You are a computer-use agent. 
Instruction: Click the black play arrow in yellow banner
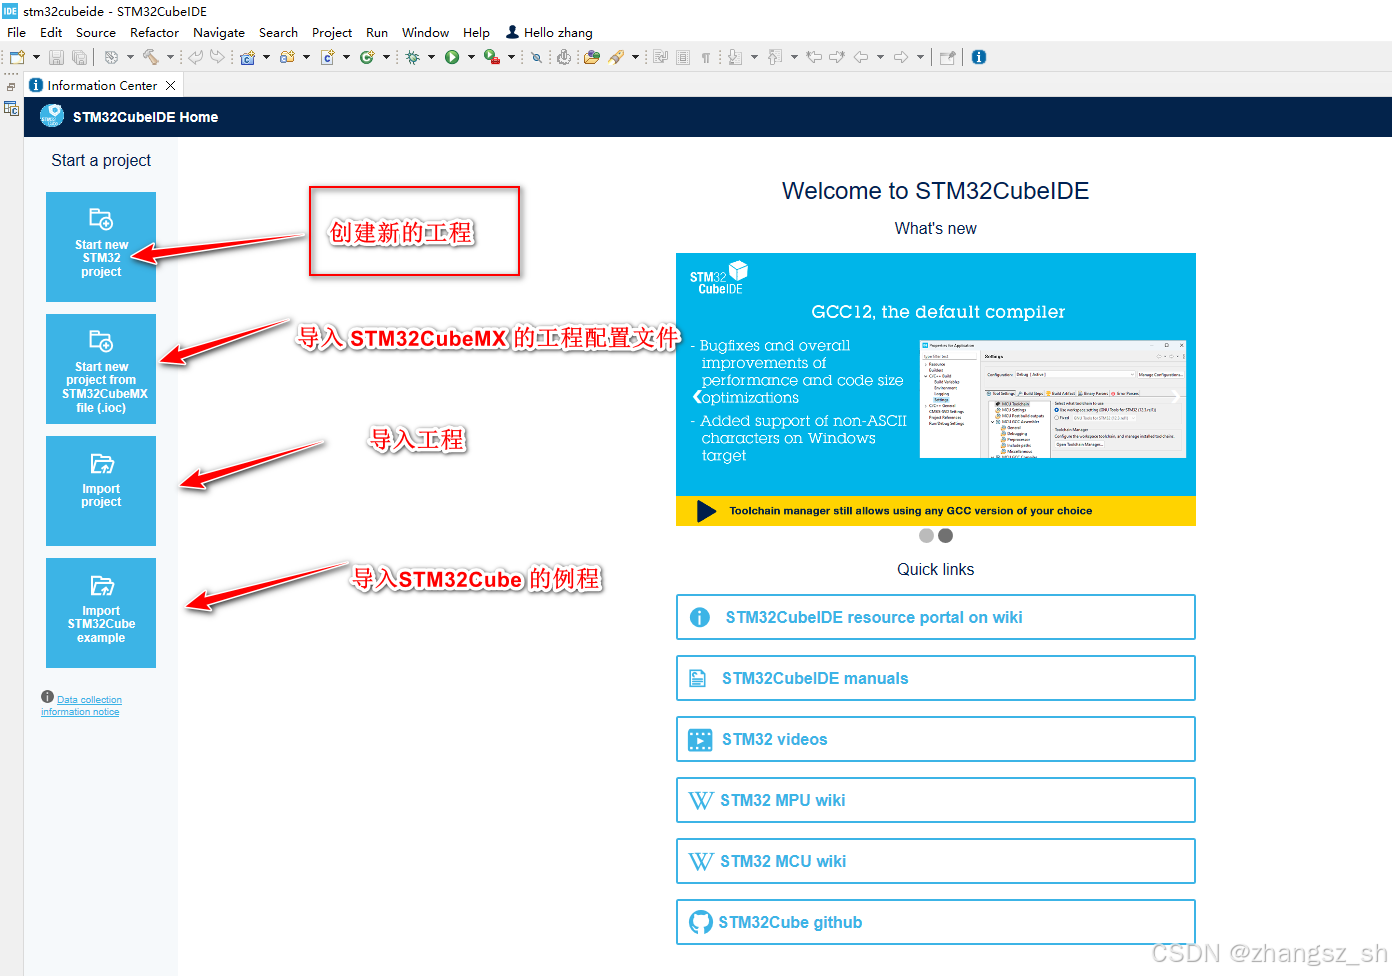tap(706, 511)
